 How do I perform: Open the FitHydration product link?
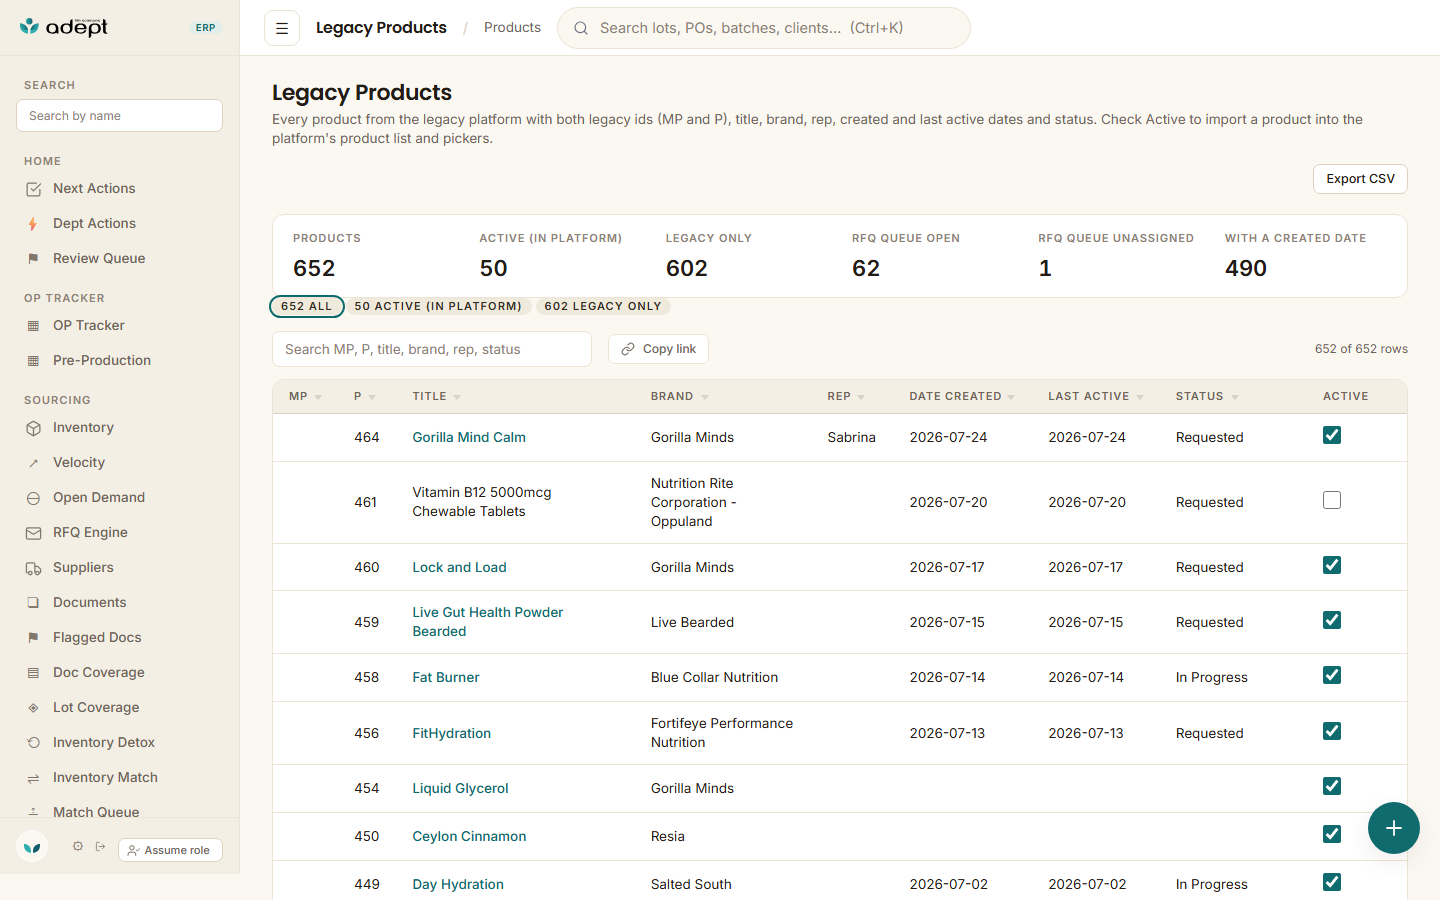[452, 733]
